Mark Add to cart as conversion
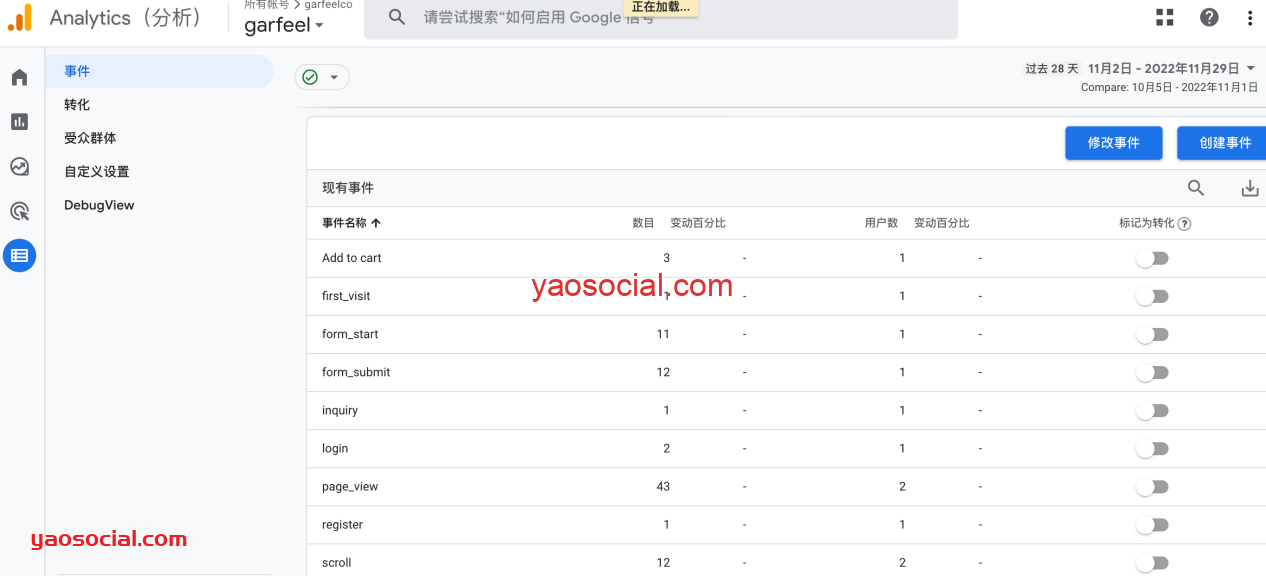The width and height of the screenshot is (1266, 576). 1152,258
